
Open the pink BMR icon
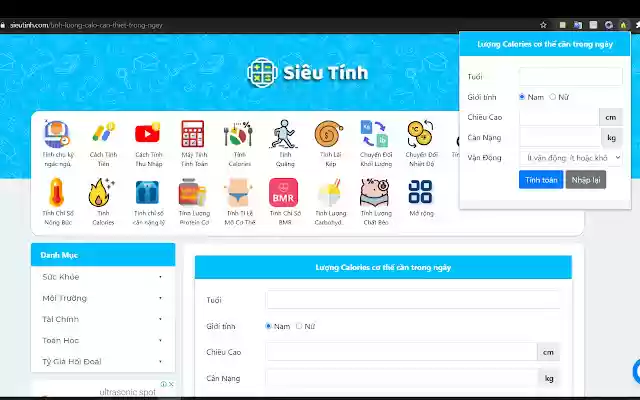(283, 192)
